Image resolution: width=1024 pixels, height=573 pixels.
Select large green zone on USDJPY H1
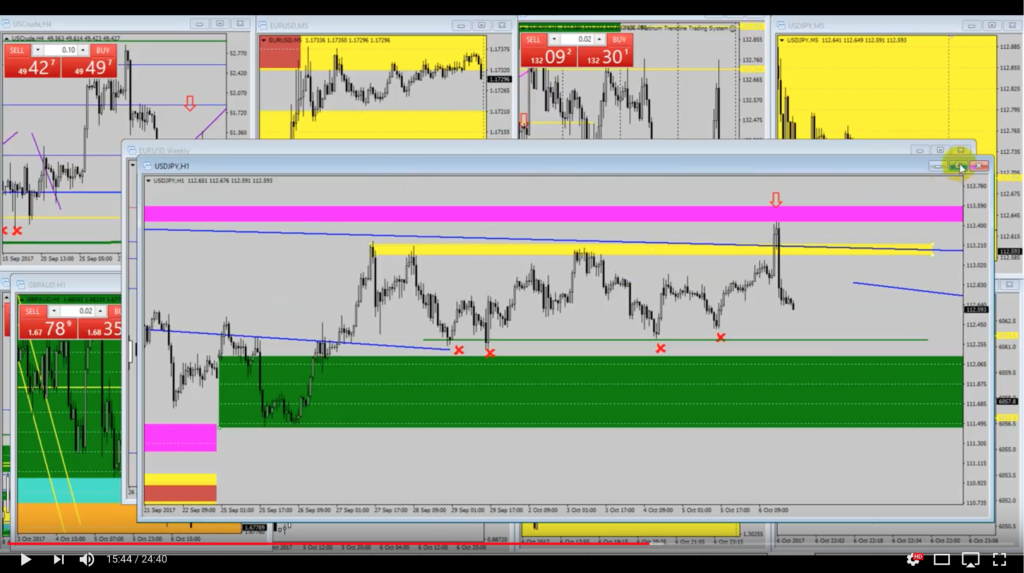[x=590, y=391]
